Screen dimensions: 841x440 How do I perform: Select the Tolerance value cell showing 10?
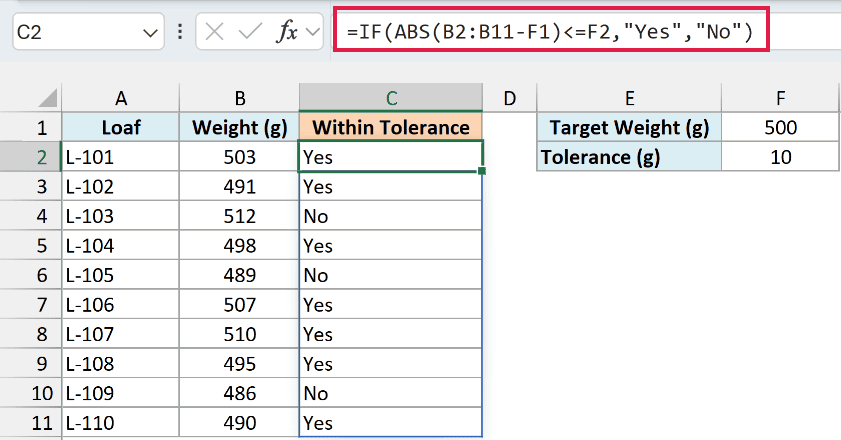coord(780,157)
